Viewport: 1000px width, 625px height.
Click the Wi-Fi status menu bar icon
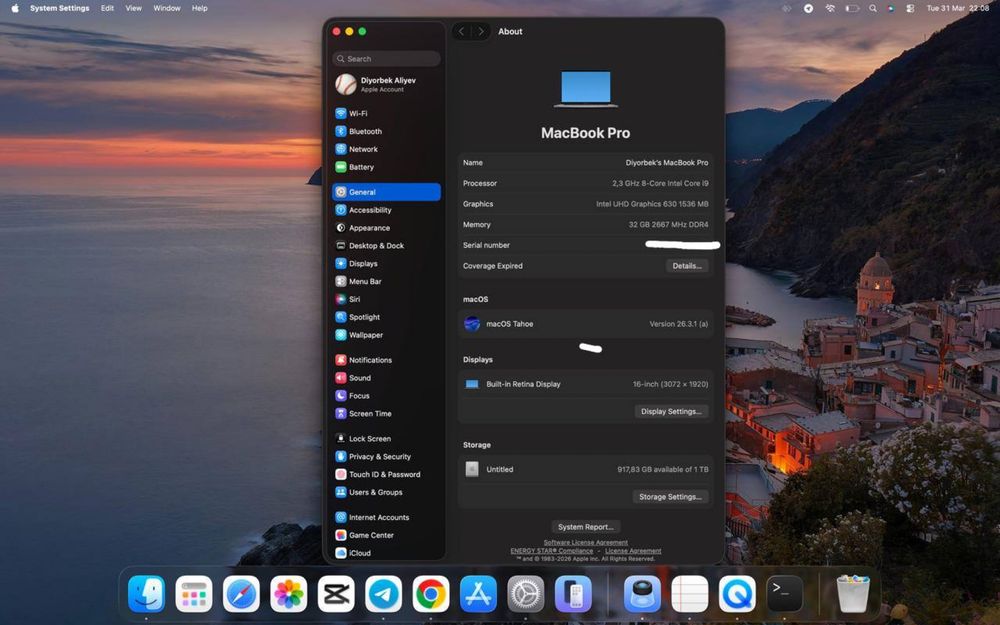(x=830, y=8)
